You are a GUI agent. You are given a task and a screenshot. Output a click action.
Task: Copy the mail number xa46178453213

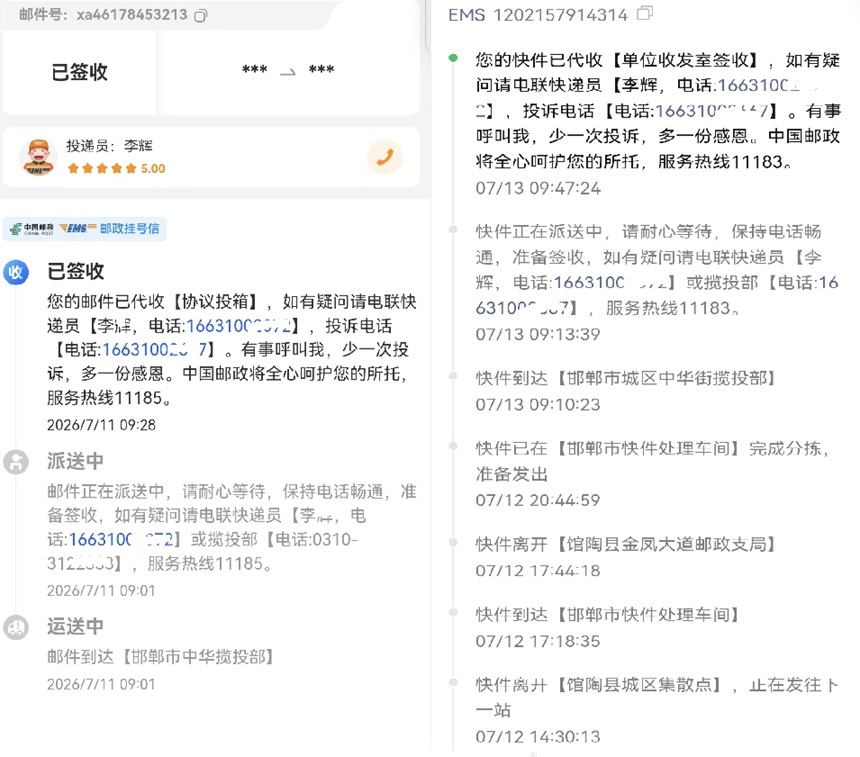pyautogui.click(x=201, y=15)
